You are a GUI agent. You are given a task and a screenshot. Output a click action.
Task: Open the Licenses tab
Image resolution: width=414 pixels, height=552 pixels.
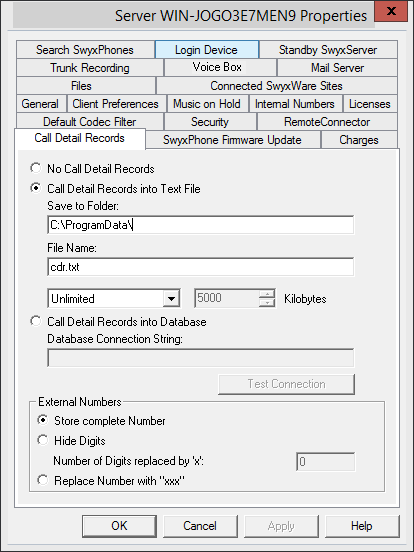(370, 104)
